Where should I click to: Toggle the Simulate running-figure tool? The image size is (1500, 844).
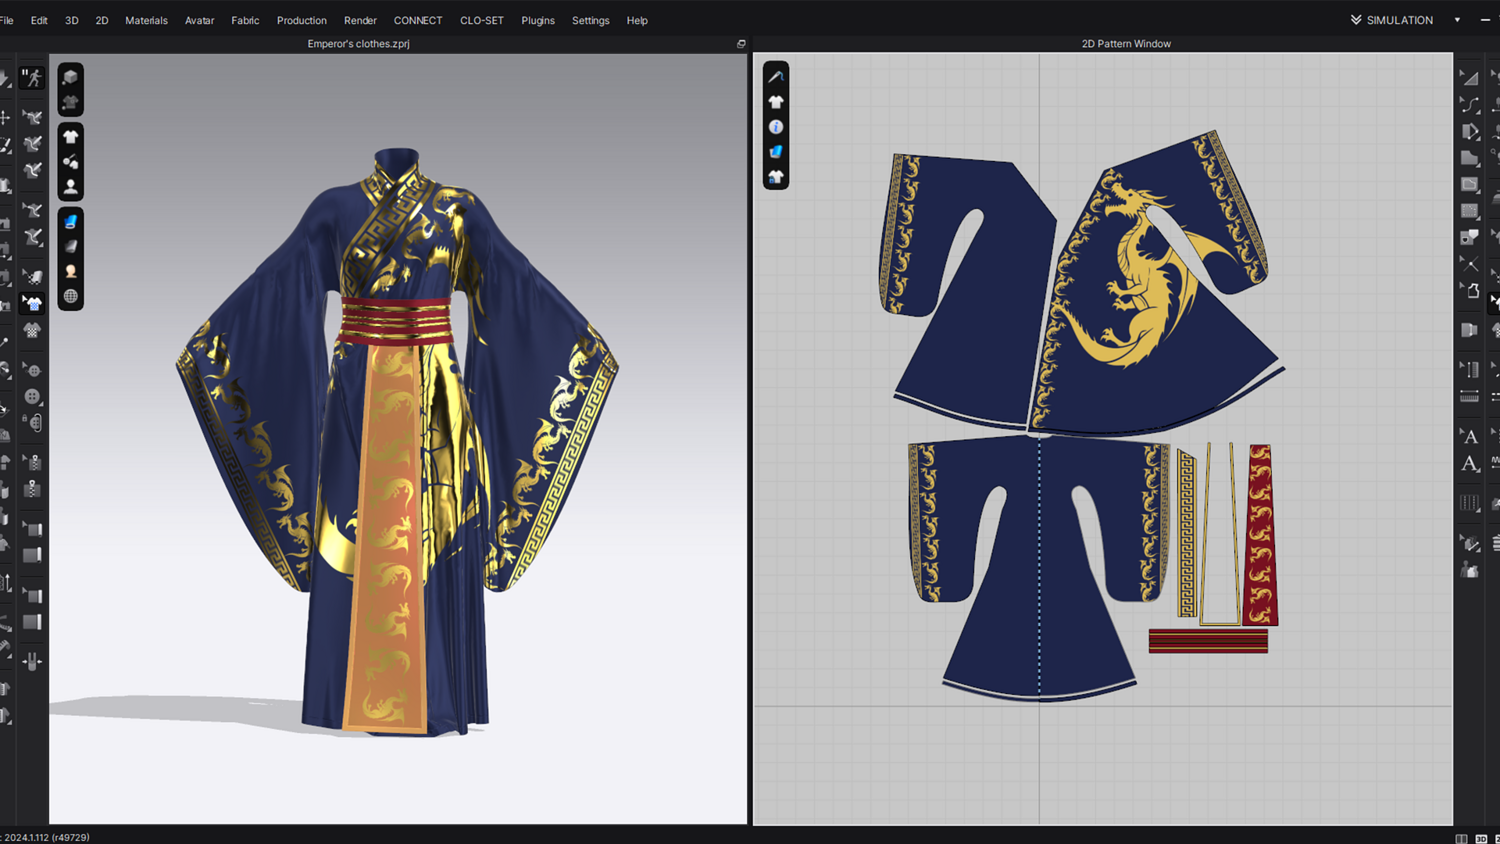pos(32,78)
